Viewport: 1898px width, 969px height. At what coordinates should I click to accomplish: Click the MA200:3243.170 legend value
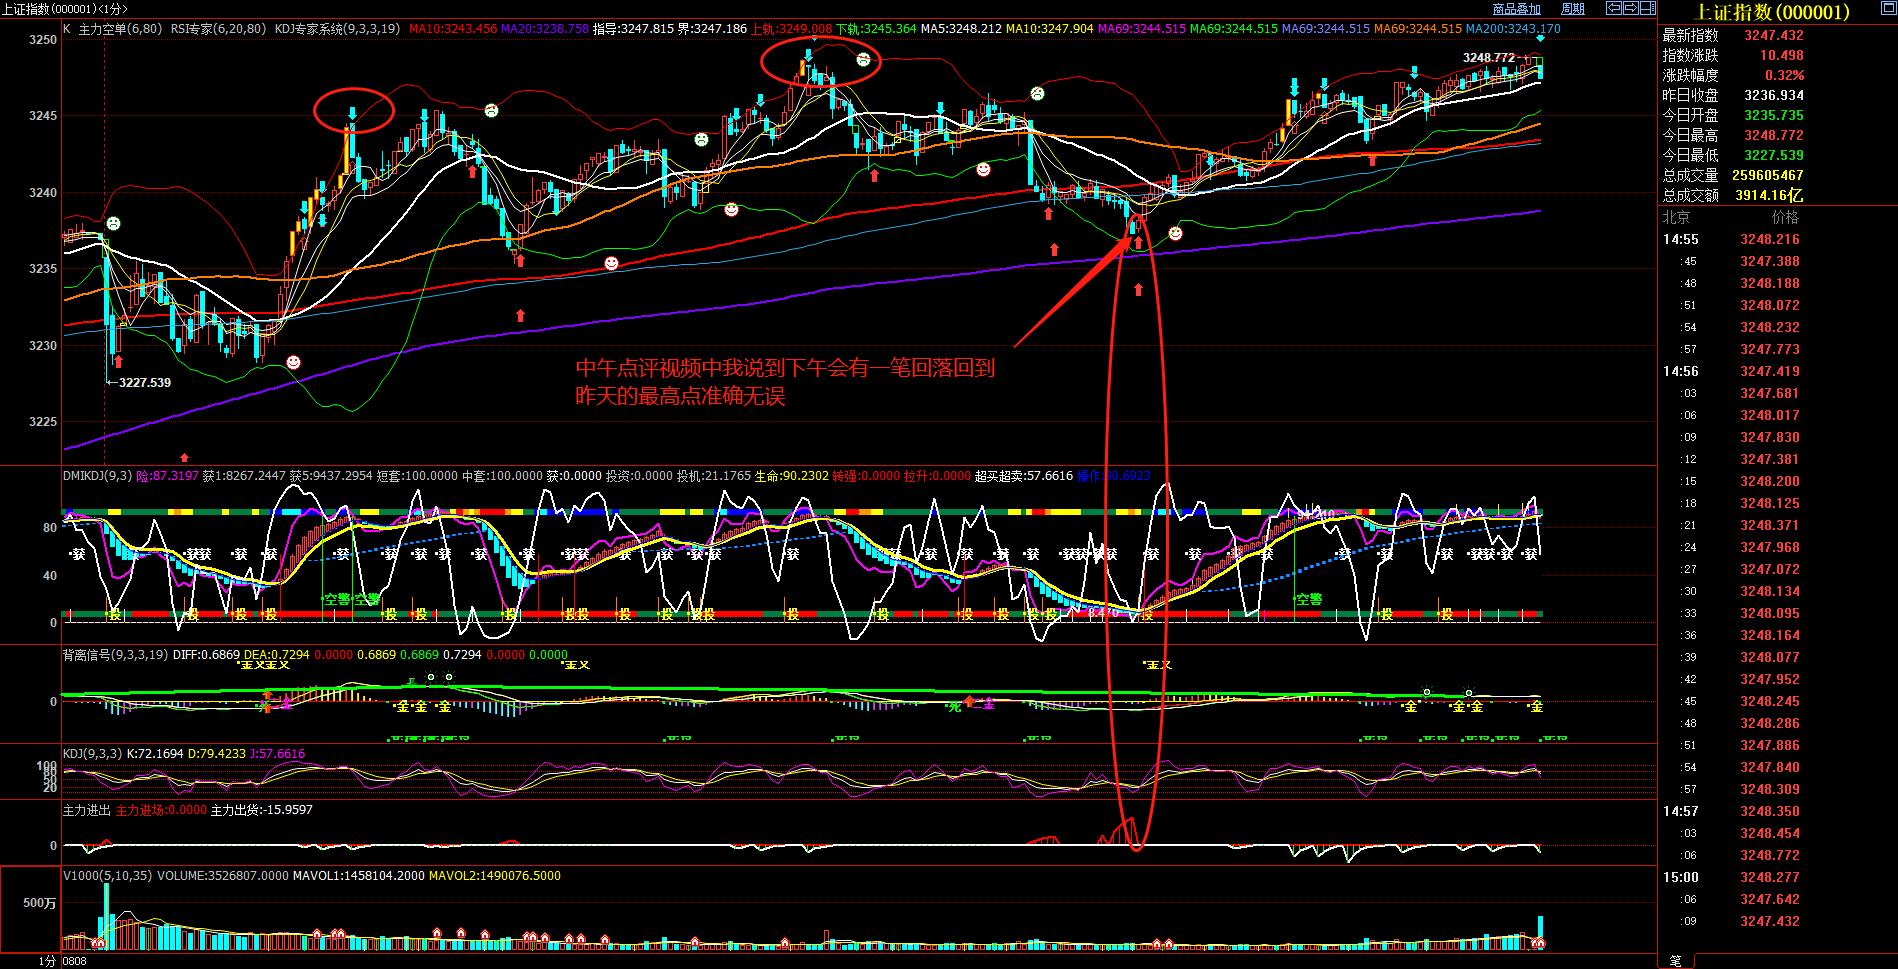pos(1513,29)
